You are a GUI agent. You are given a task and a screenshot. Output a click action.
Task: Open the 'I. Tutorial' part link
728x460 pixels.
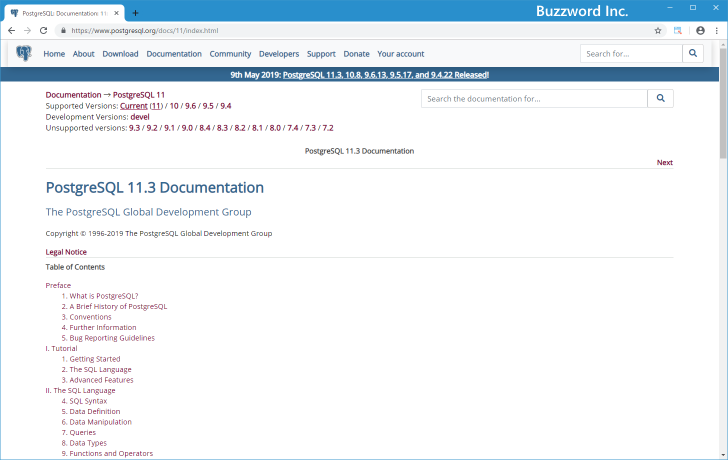pos(61,349)
